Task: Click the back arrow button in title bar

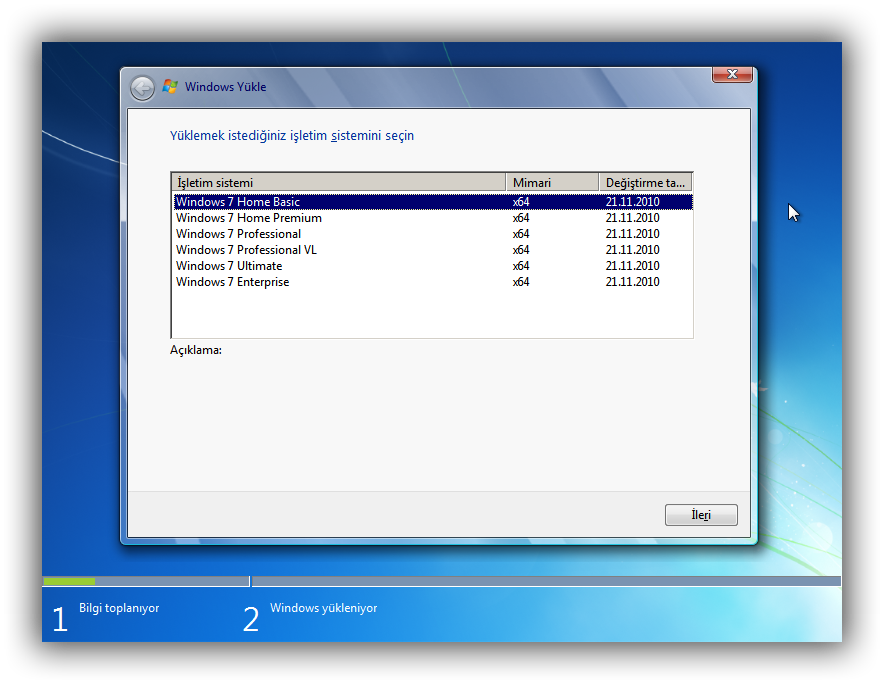Action: [x=142, y=88]
